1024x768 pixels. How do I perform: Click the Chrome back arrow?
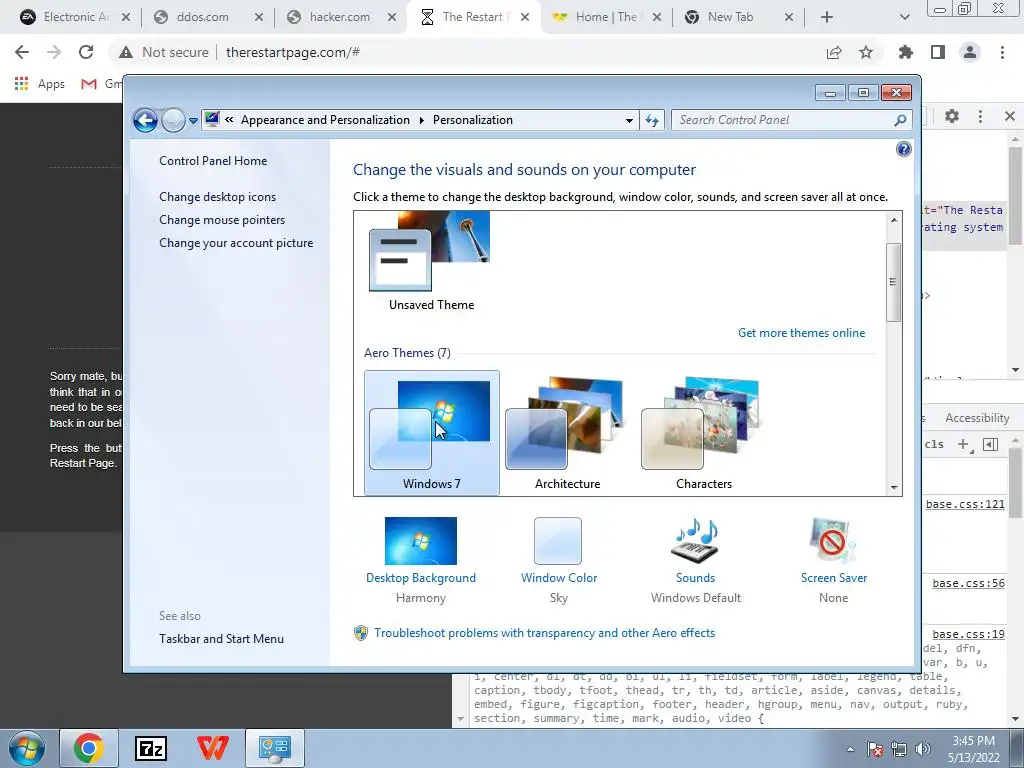point(22,52)
